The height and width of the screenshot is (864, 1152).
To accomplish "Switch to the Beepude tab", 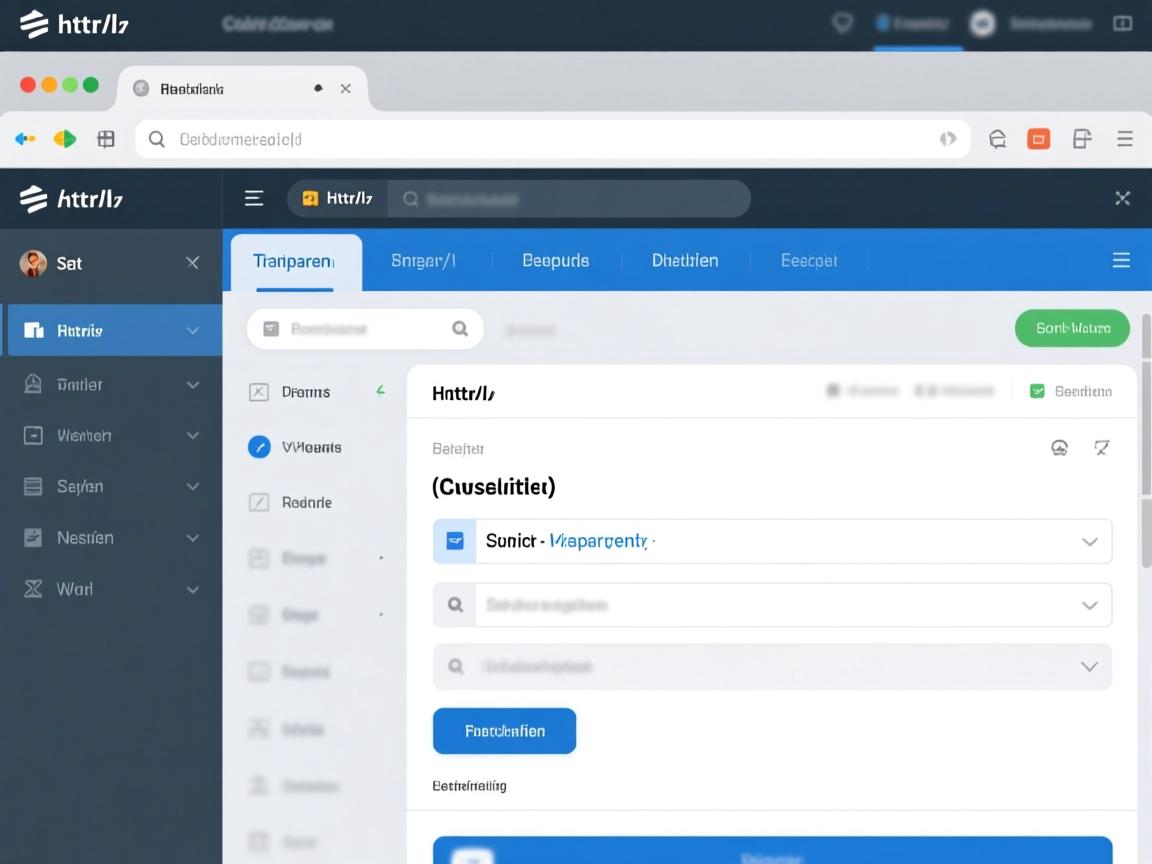I will (x=555, y=260).
